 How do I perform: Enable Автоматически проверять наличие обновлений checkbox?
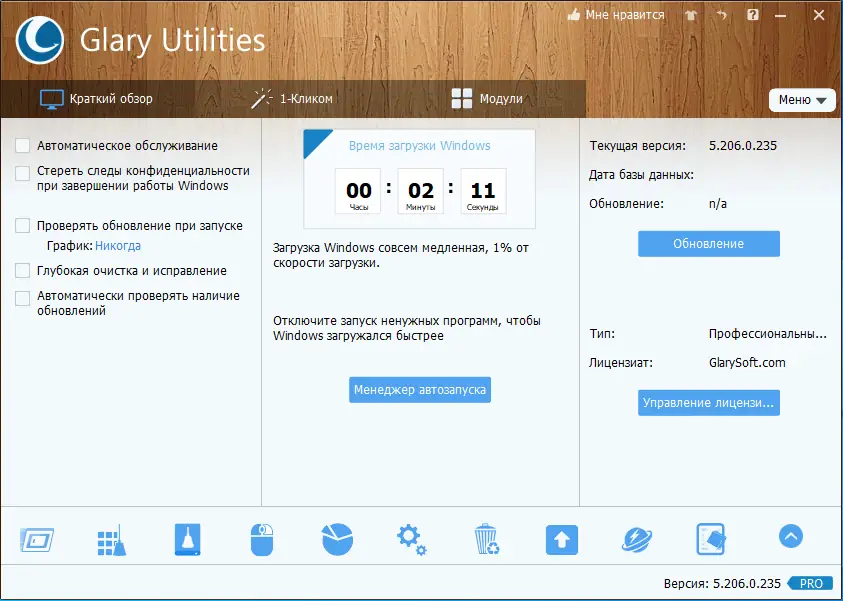coord(23,298)
